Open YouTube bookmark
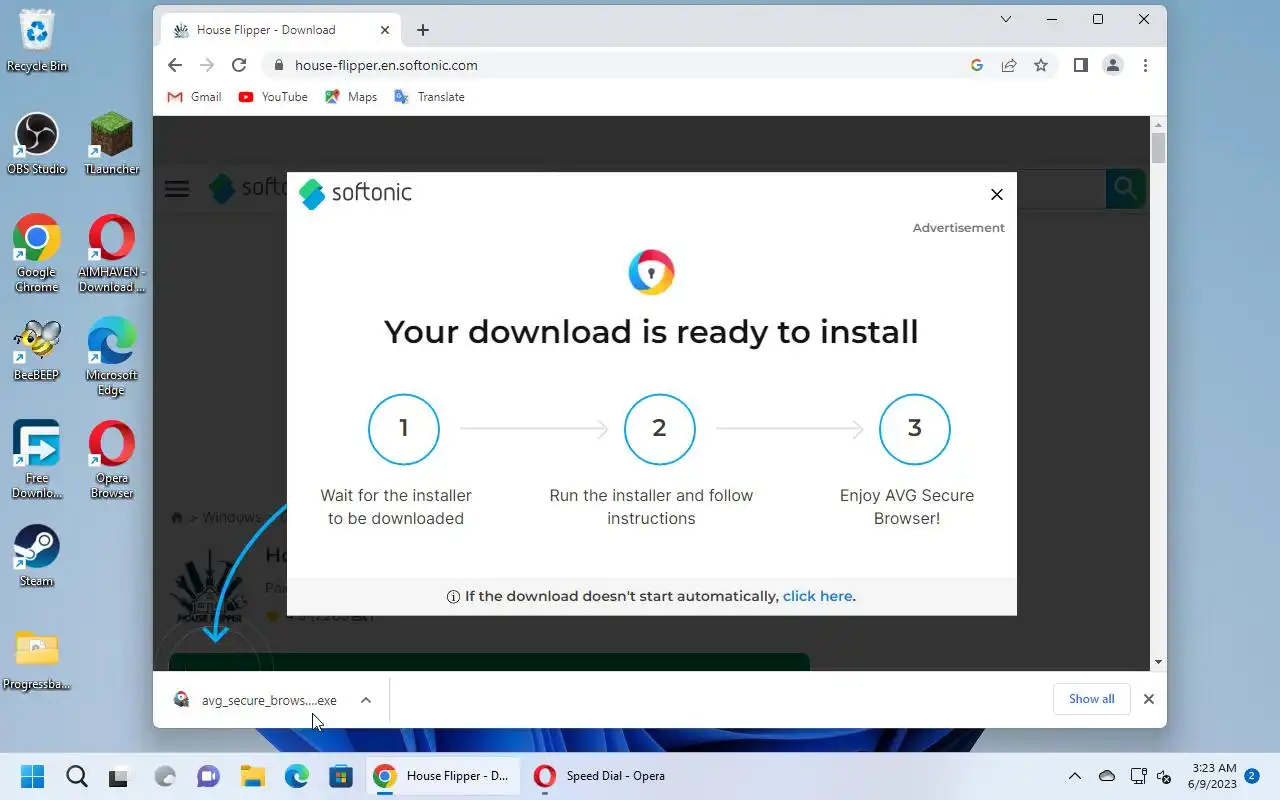 pos(273,97)
